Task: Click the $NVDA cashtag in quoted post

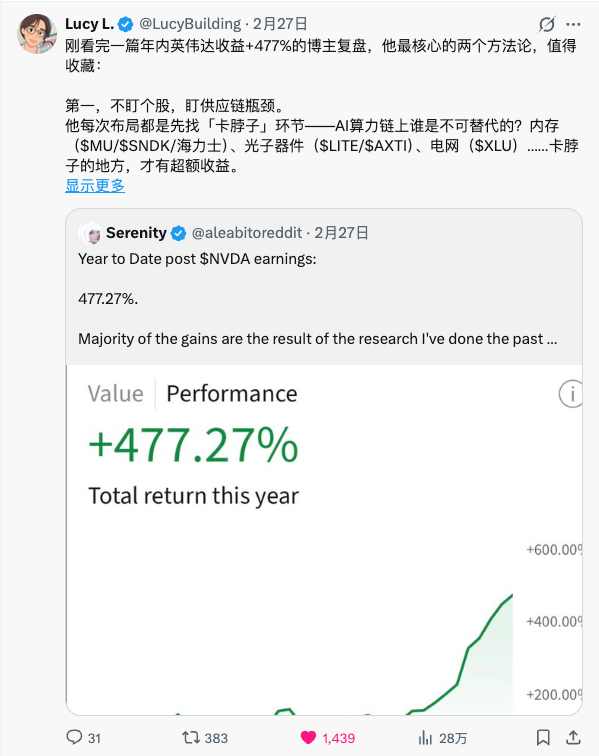Action: tap(225, 259)
